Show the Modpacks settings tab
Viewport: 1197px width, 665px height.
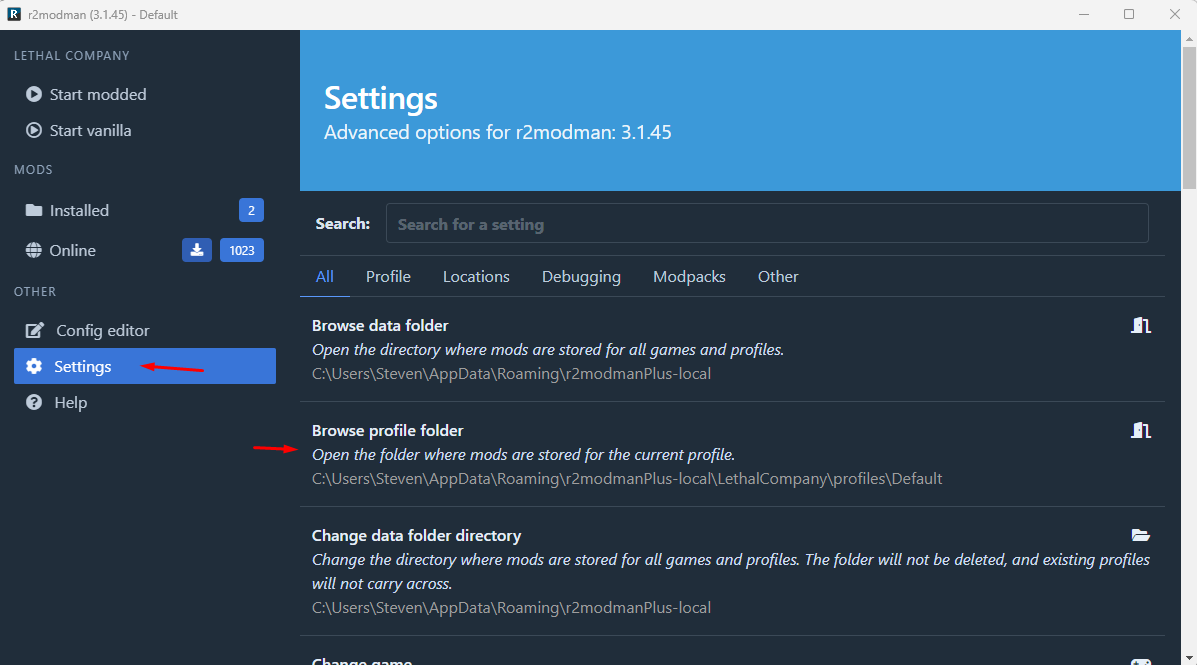click(689, 276)
